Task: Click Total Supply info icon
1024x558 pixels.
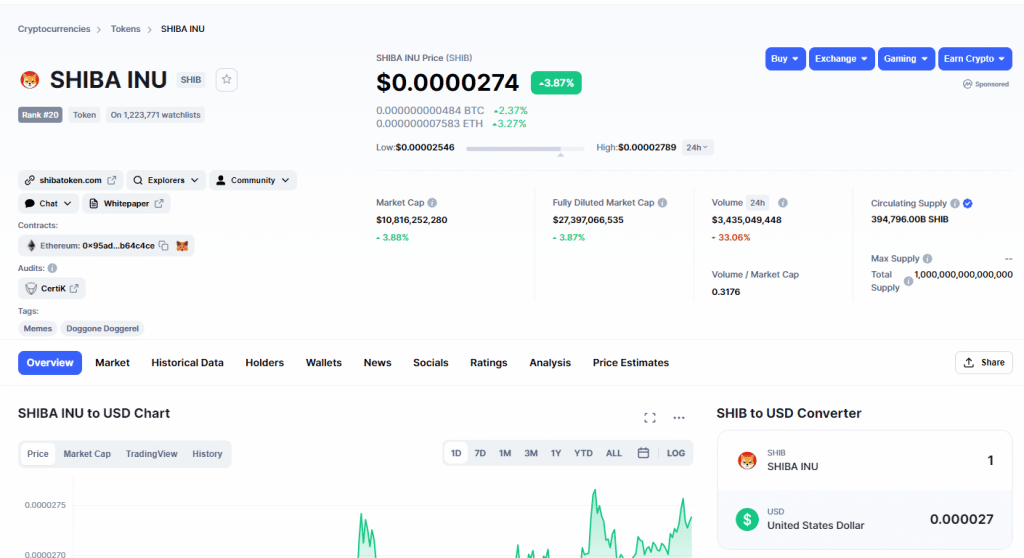Action: click(908, 281)
